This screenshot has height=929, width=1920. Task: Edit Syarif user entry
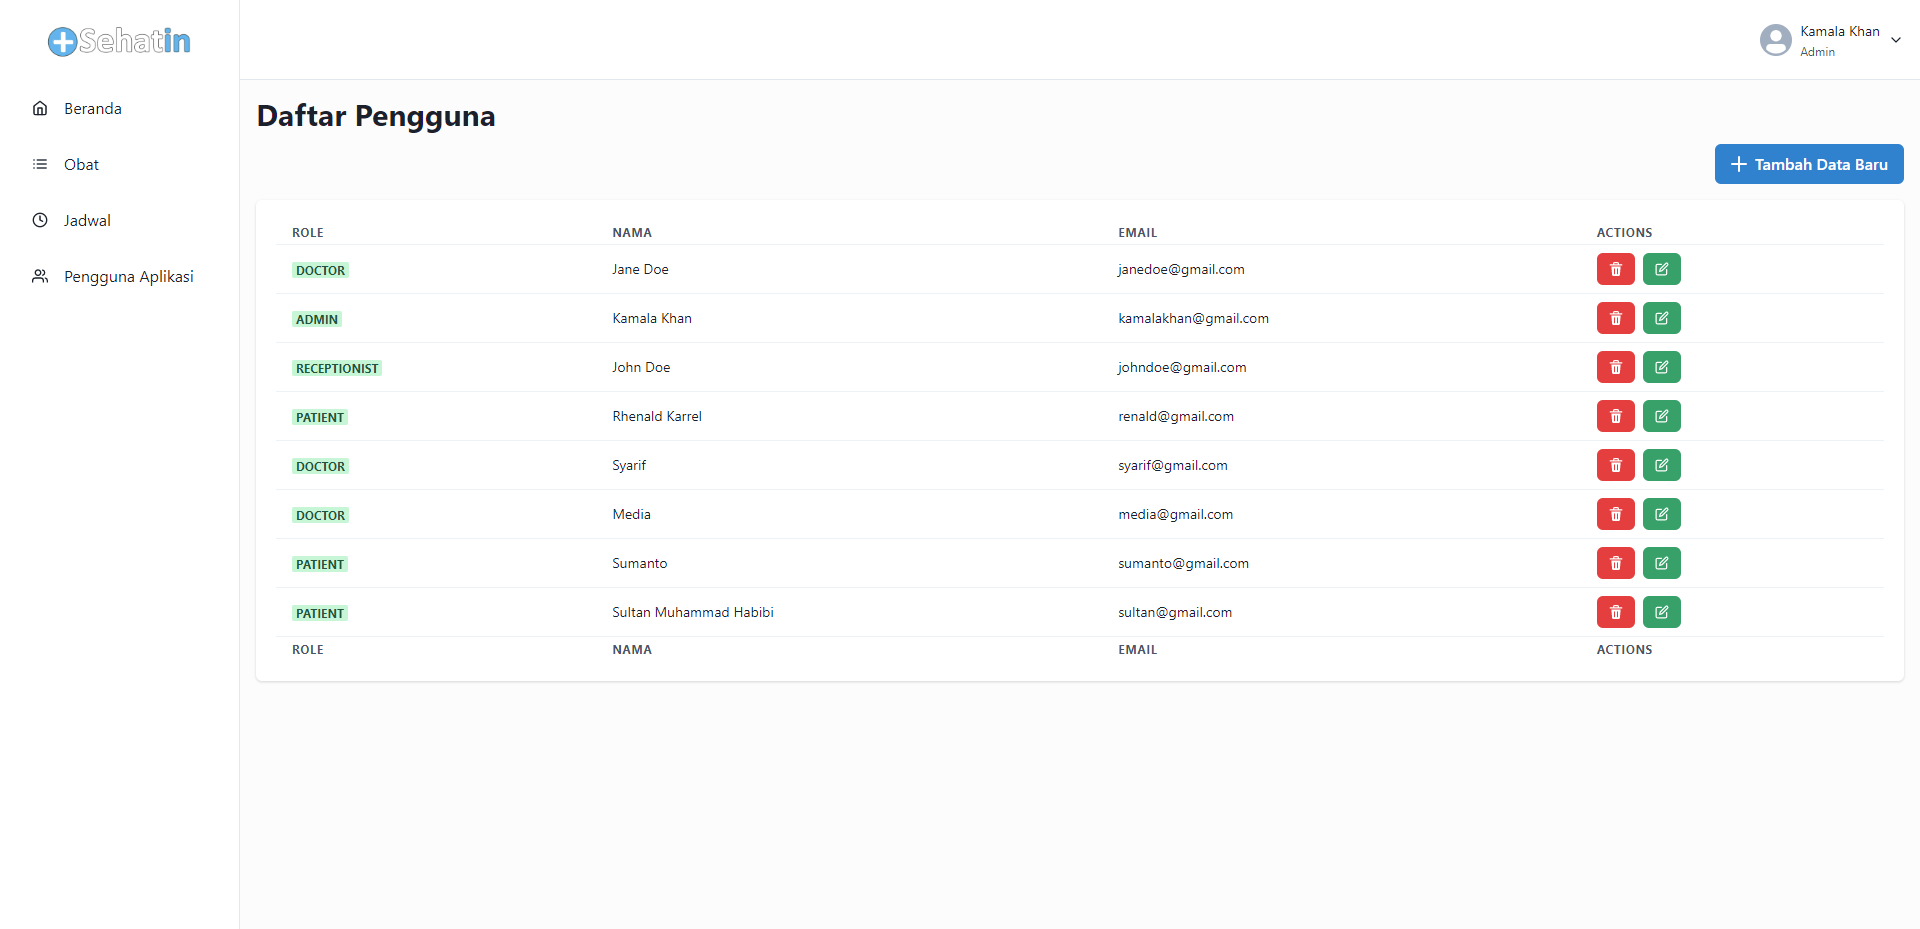click(x=1661, y=465)
